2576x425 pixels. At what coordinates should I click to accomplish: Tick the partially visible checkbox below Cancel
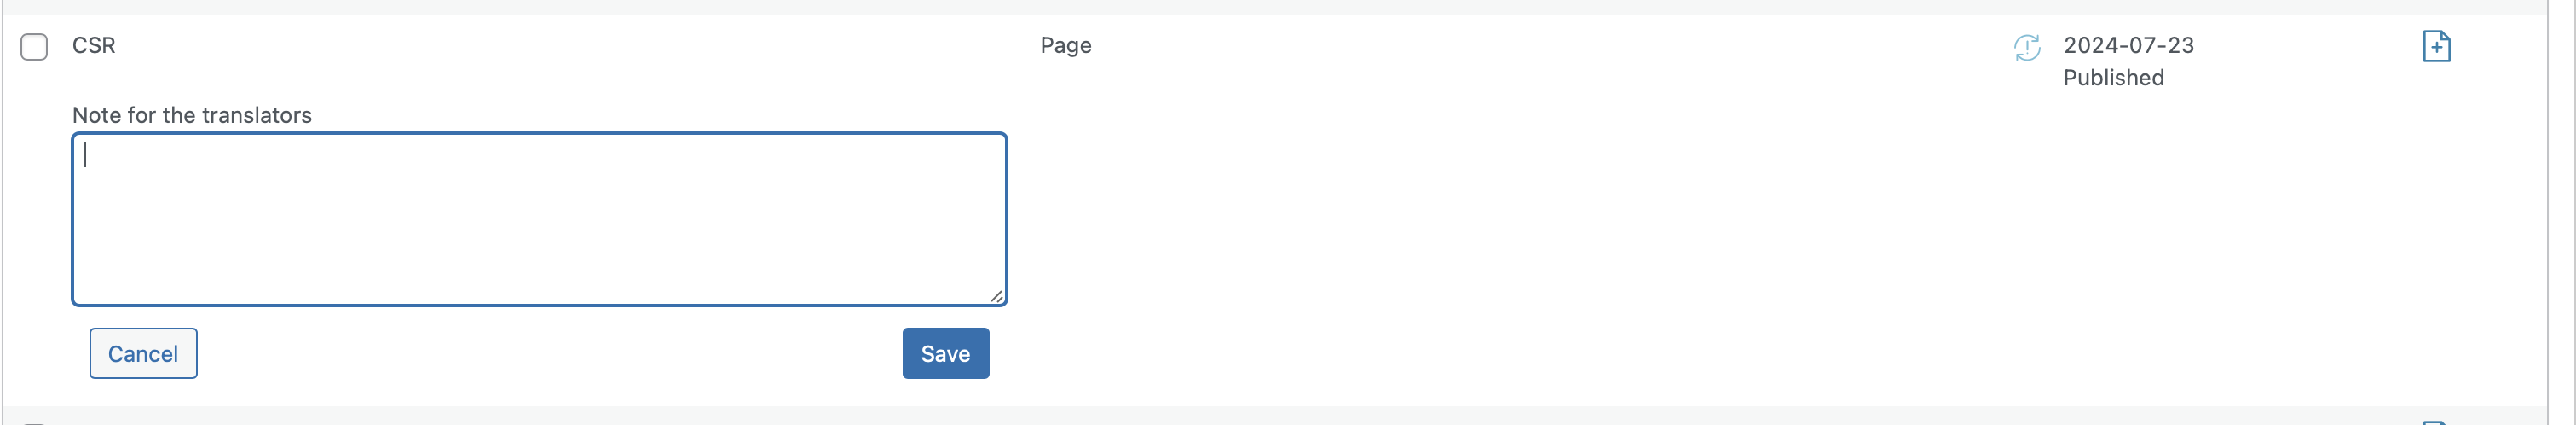click(34, 423)
